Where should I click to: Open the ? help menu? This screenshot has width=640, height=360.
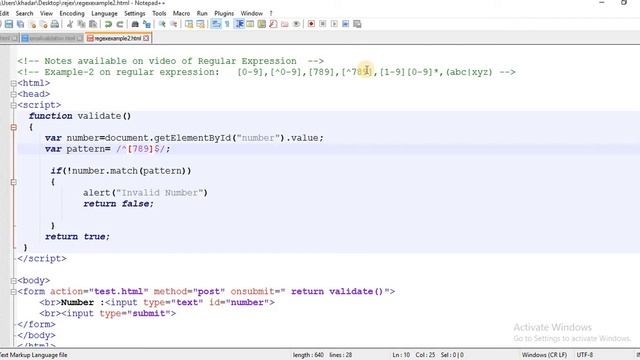click(271, 13)
